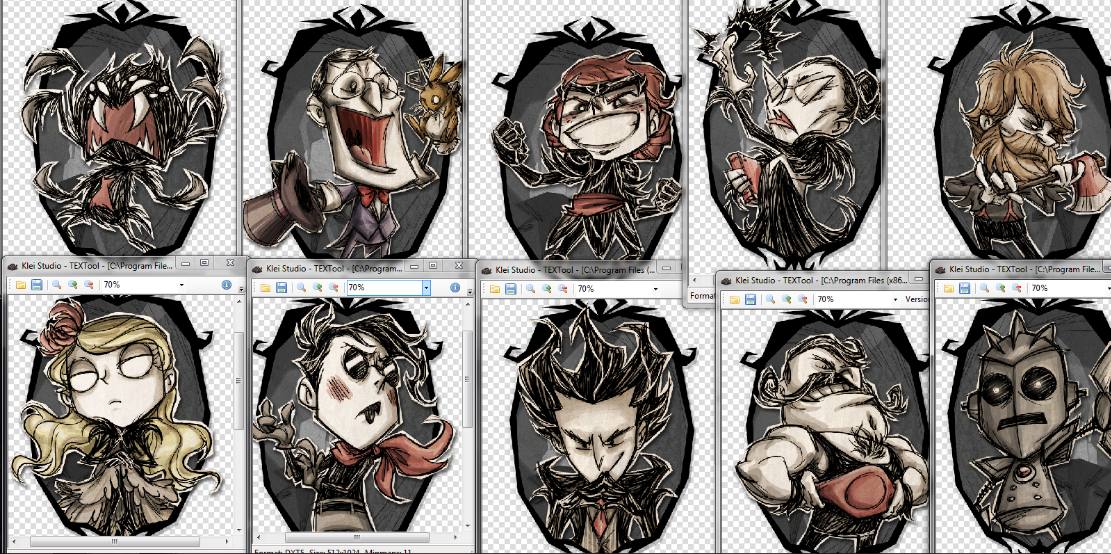The image size is (1111, 554).
Task: Zoom out icon in blonde girl portrait window
Action: pos(89,285)
